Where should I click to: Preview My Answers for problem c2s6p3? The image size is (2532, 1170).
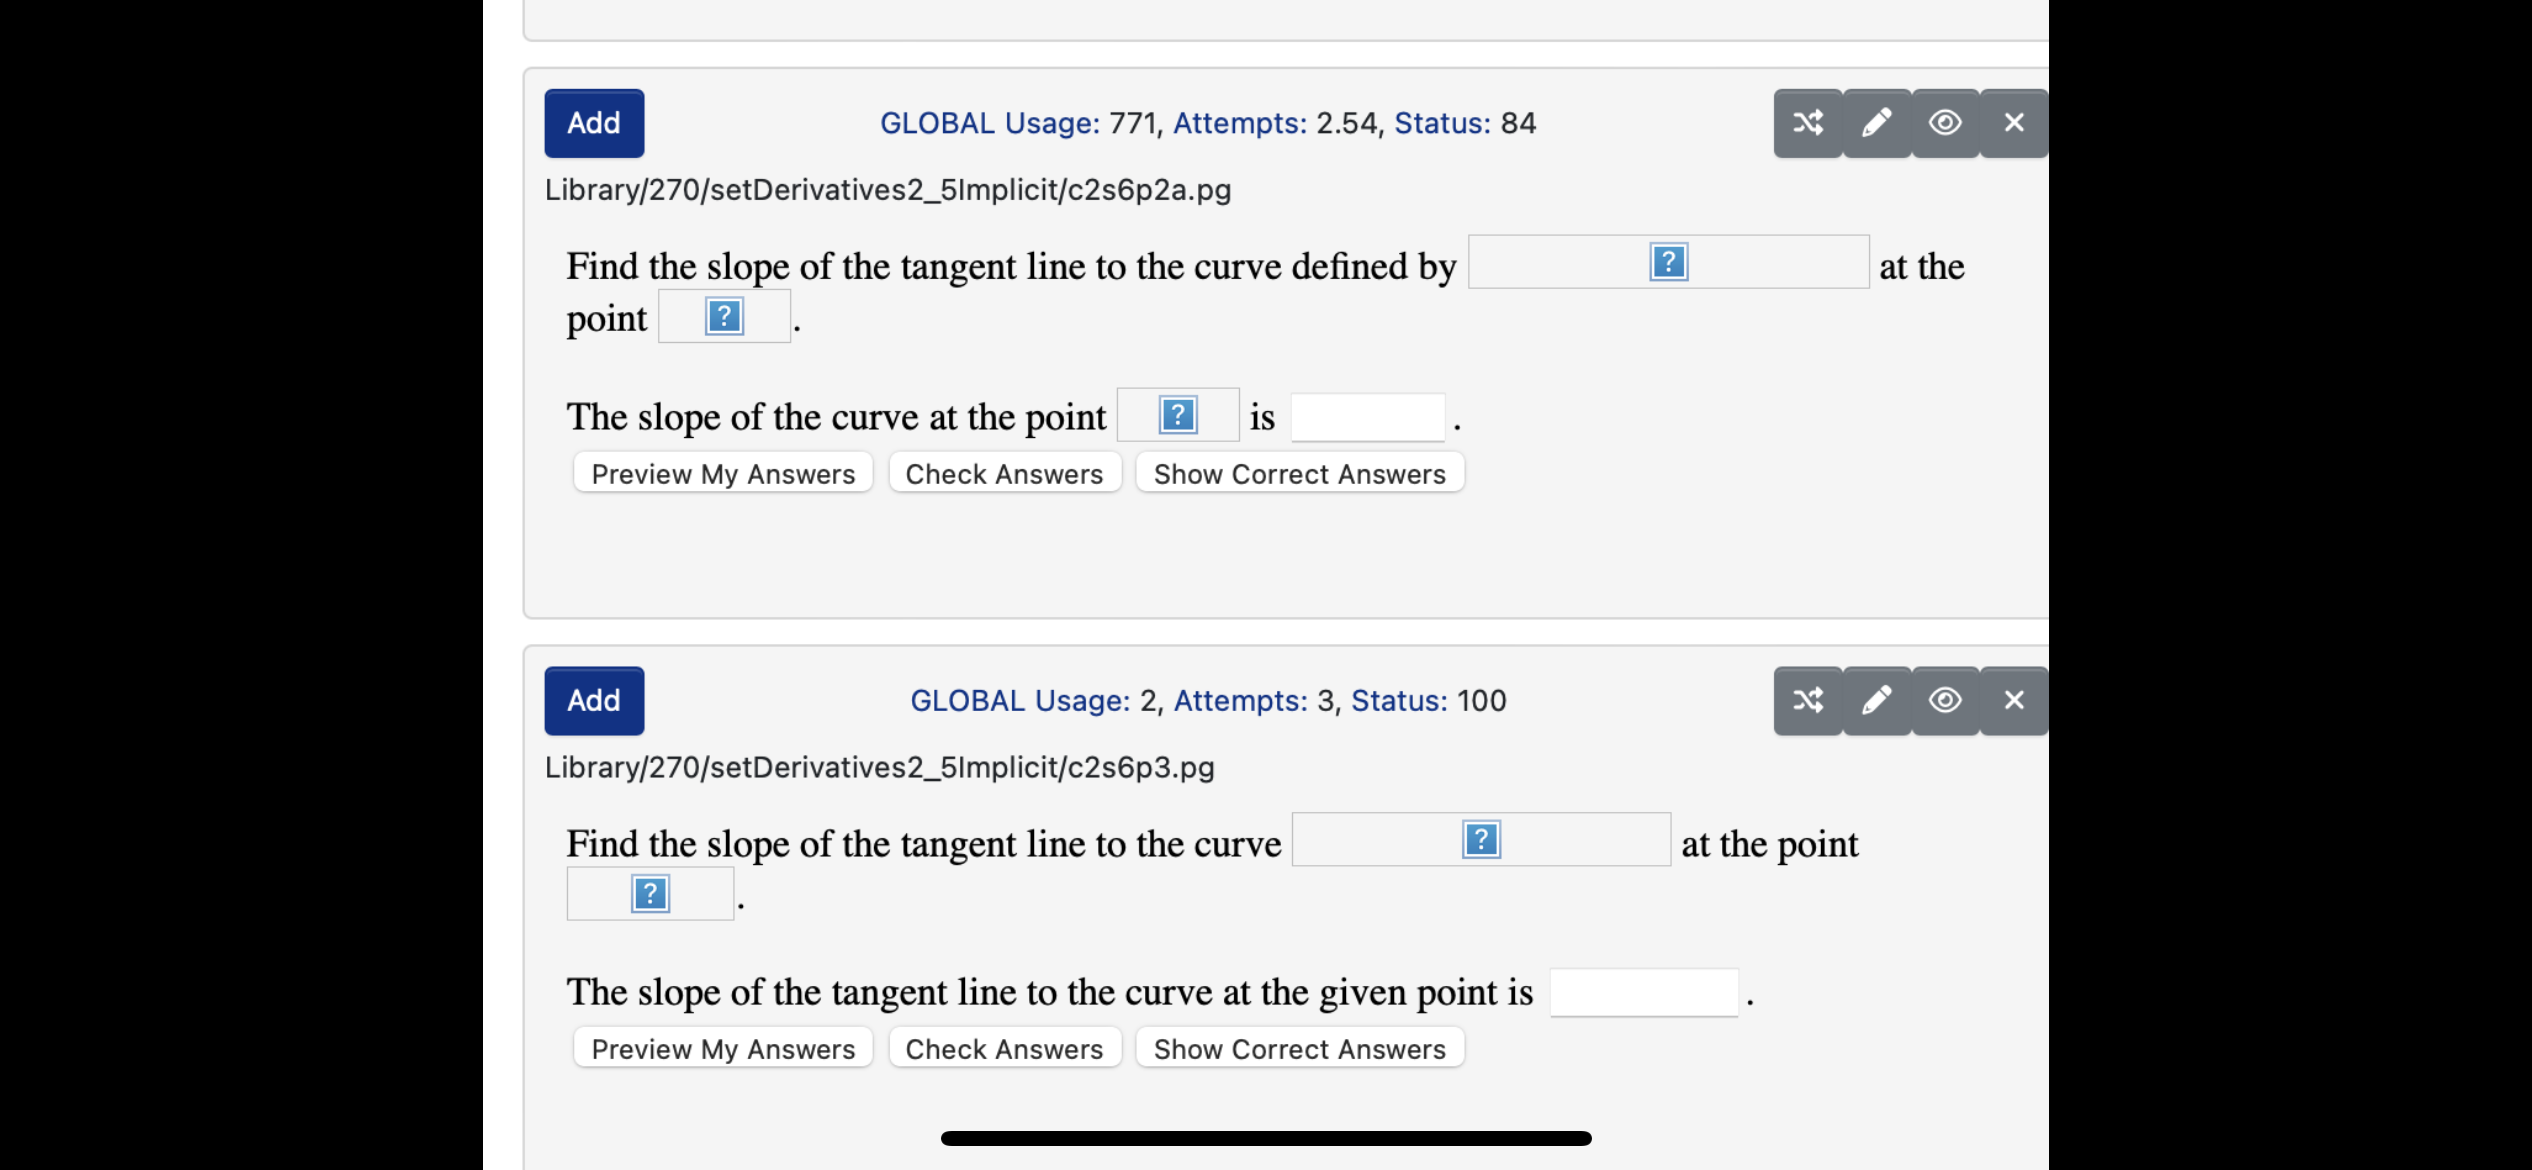click(x=721, y=1047)
